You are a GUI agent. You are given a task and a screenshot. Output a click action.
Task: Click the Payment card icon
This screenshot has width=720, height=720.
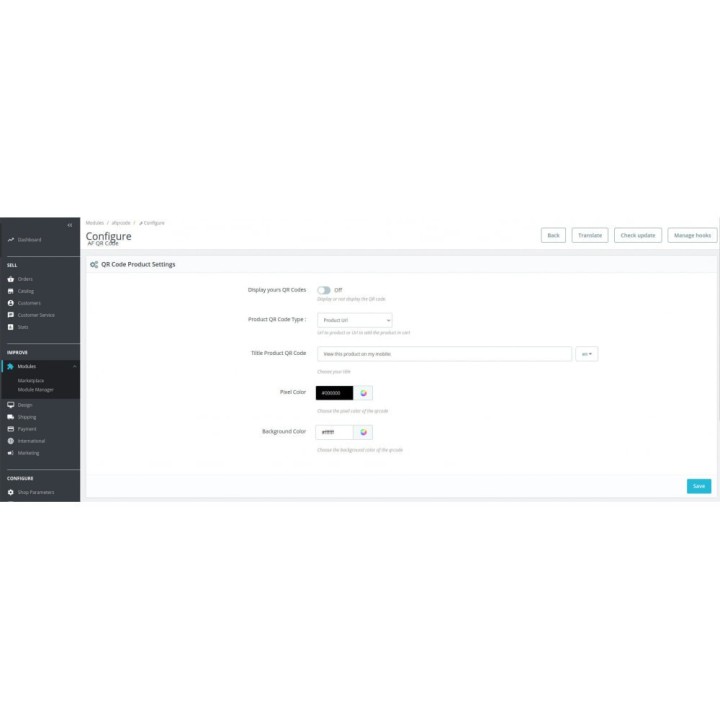tap(11, 429)
